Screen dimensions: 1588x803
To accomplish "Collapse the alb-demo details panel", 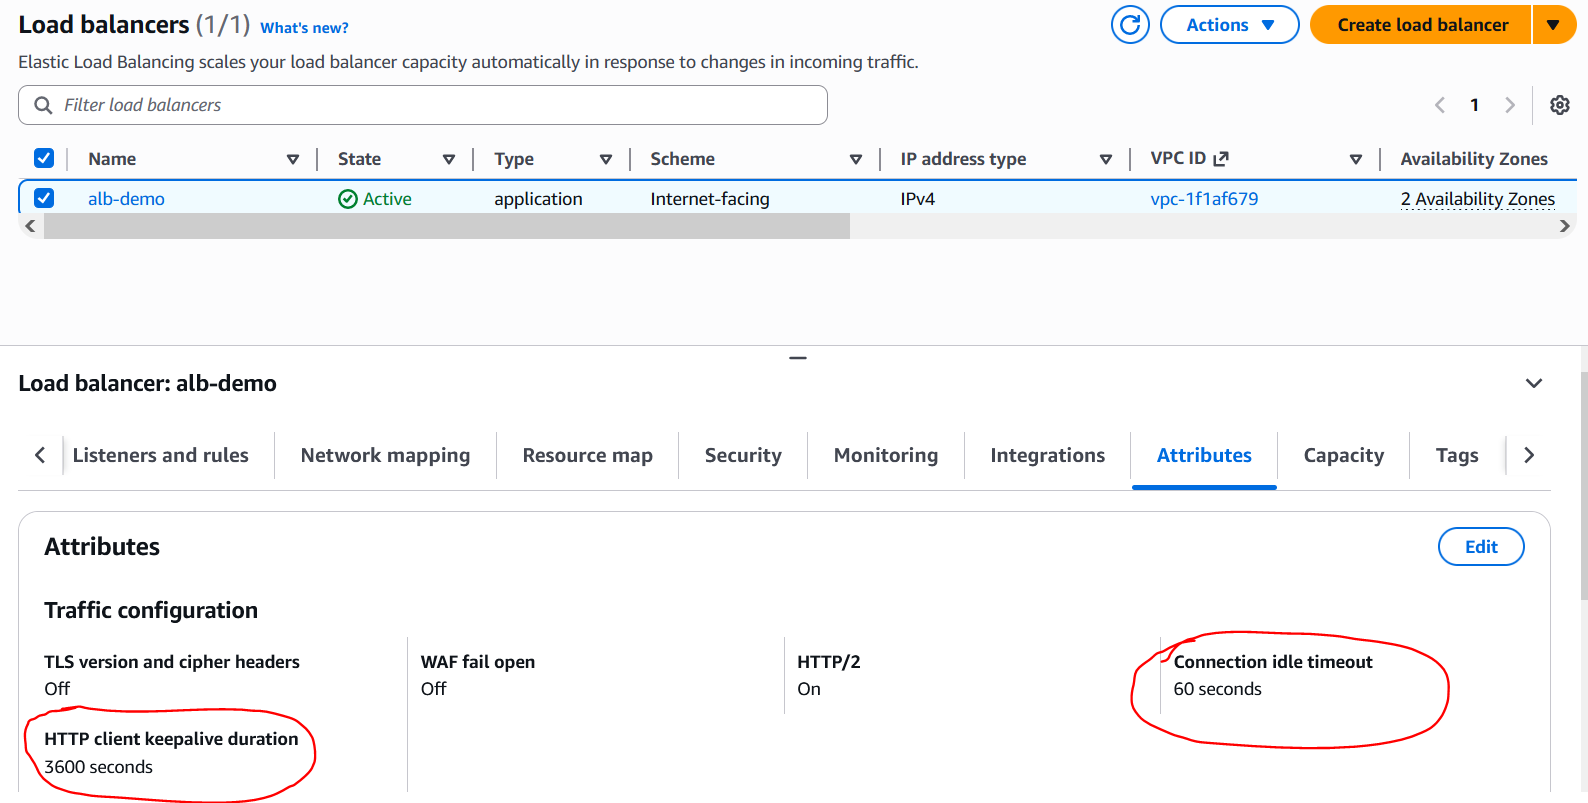I will (1533, 383).
